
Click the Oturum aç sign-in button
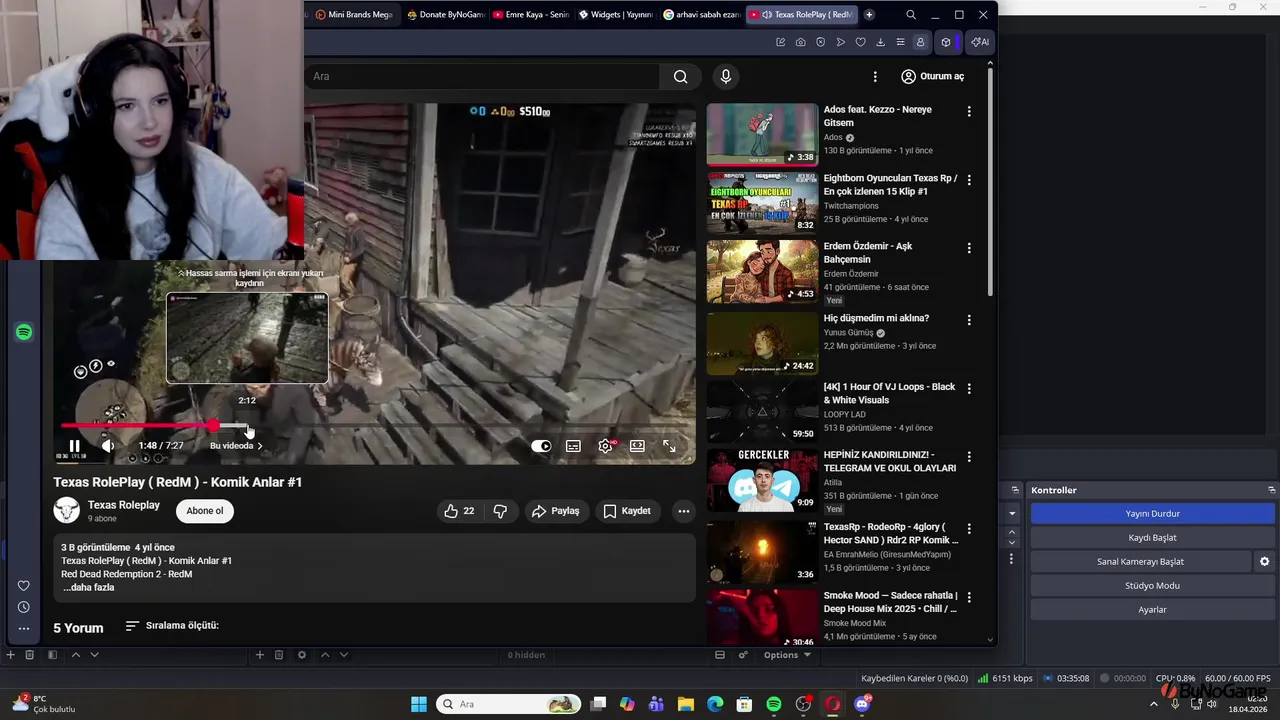pyautogui.click(x=932, y=76)
